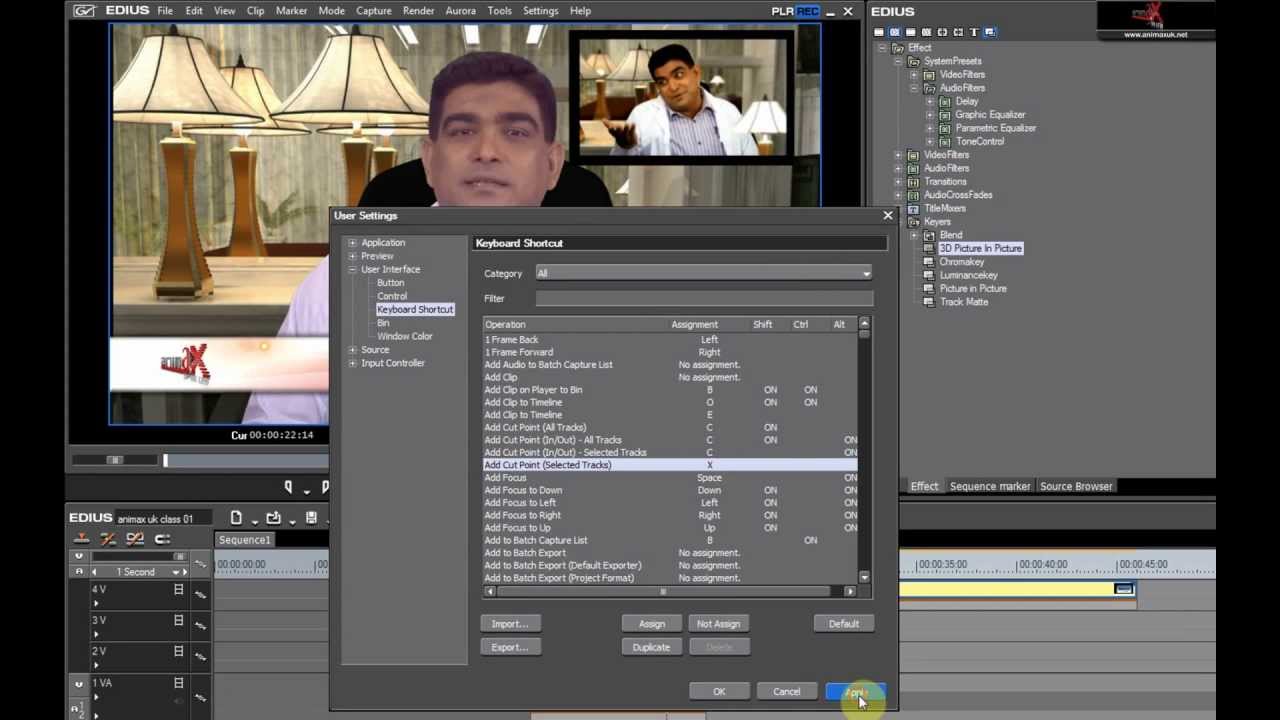Viewport: 1280px width, 720px height.
Task: Open the Marker menu
Action: pyautogui.click(x=291, y=11)
